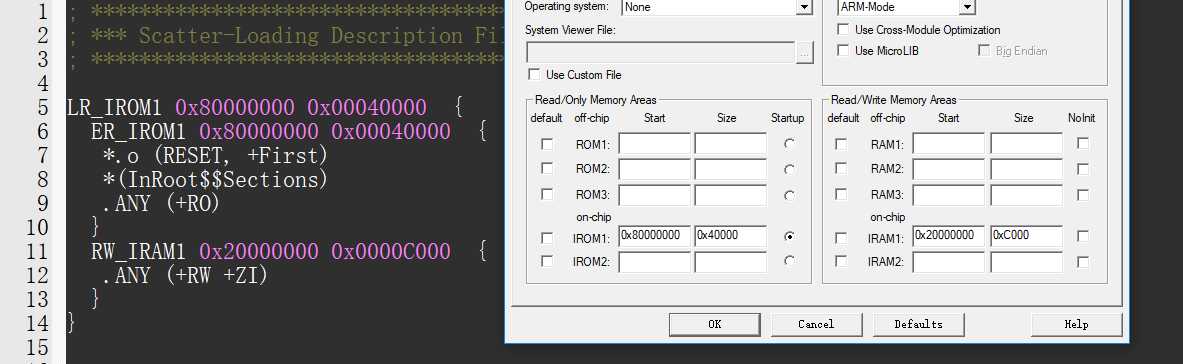
Task: Check the IROM2 default checkbox
Action: pyautogui.click(x=547, y=261)
